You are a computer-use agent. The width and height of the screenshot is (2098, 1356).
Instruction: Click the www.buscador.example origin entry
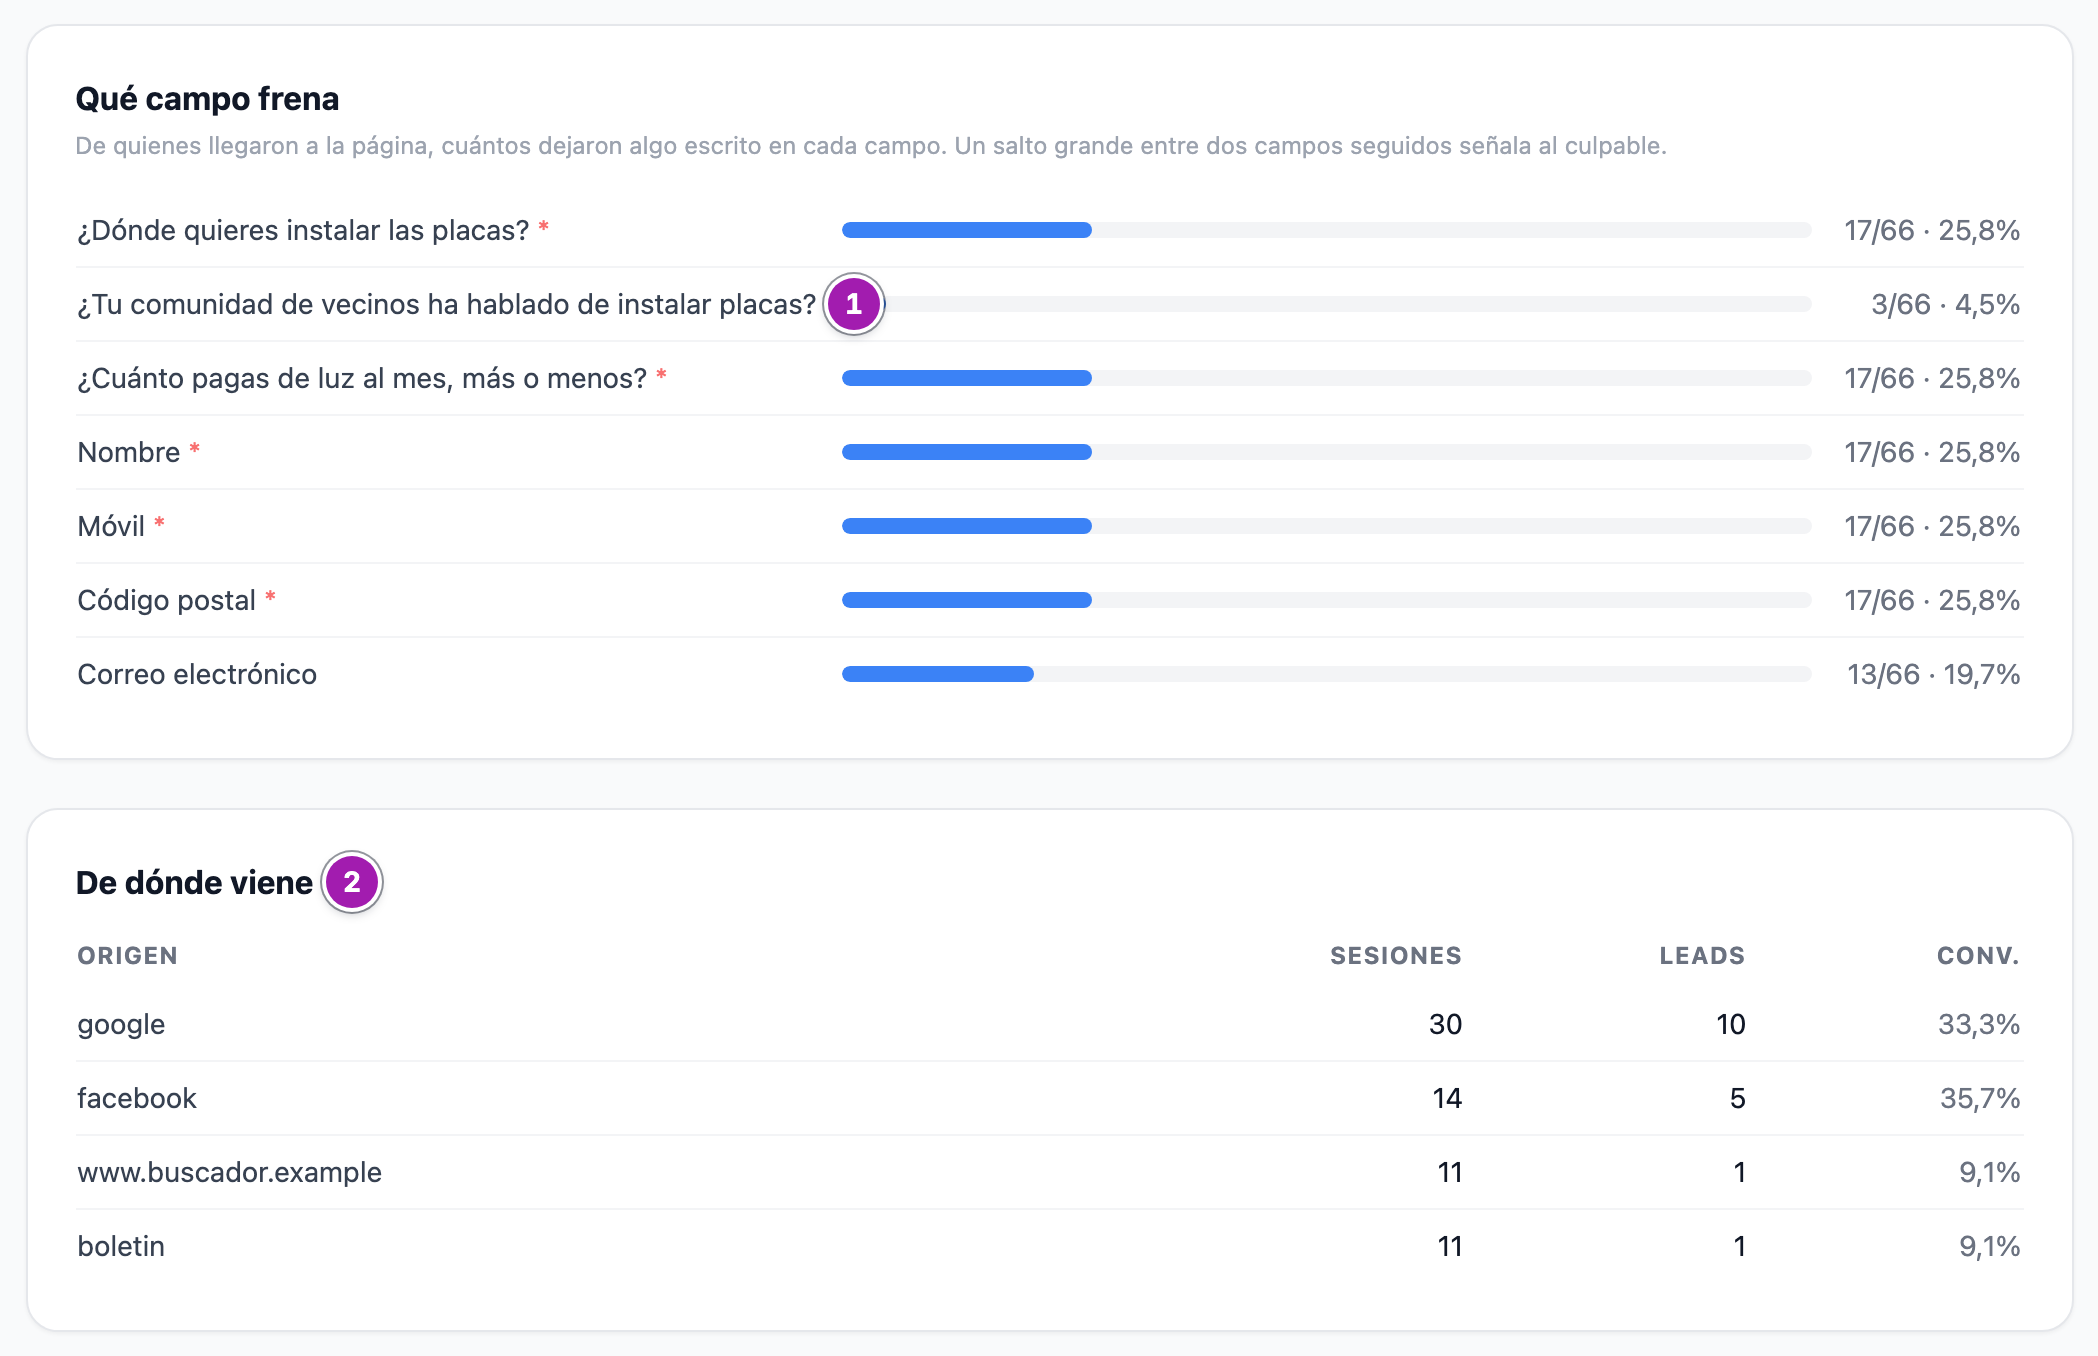[x=230, y=1172]
